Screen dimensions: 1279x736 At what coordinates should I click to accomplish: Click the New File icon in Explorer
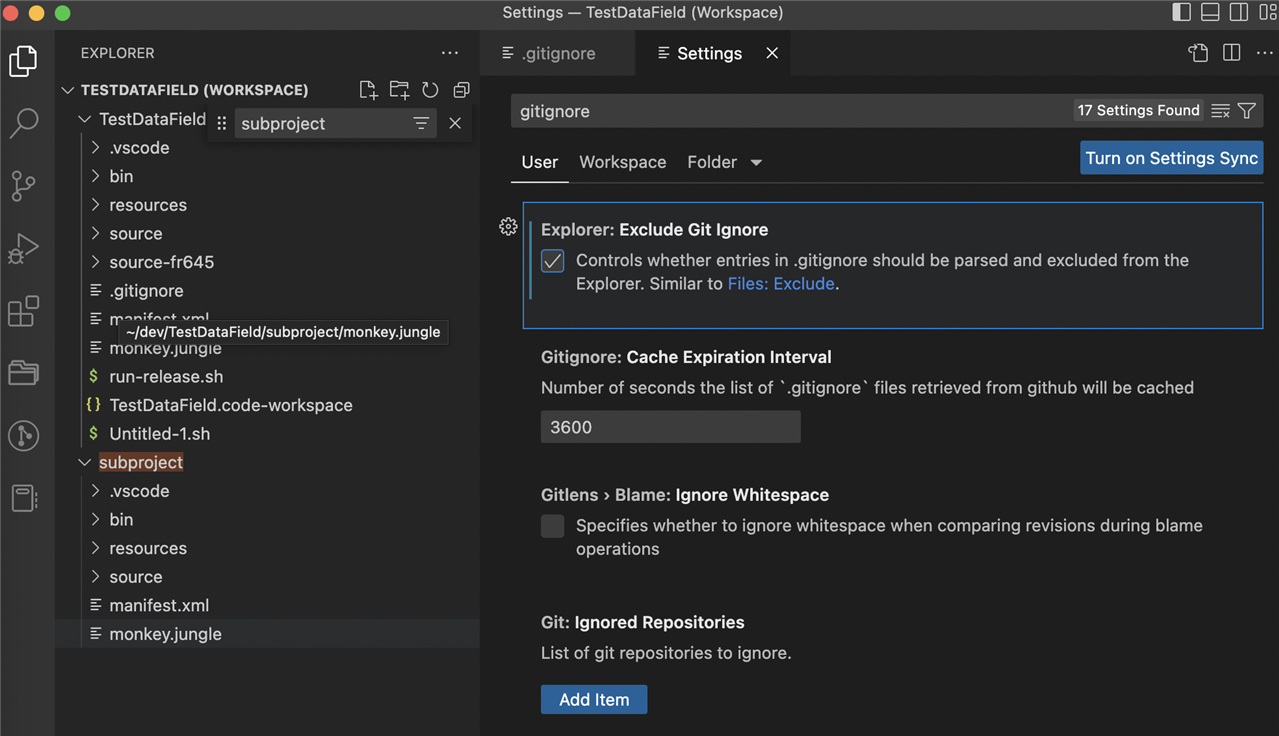[x=368, y=90]
